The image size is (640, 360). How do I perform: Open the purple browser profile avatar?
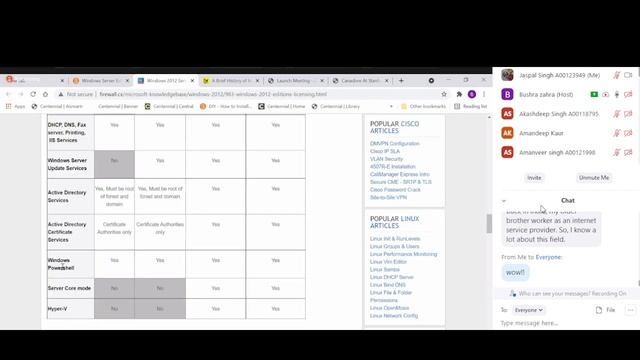pos(472,94)
